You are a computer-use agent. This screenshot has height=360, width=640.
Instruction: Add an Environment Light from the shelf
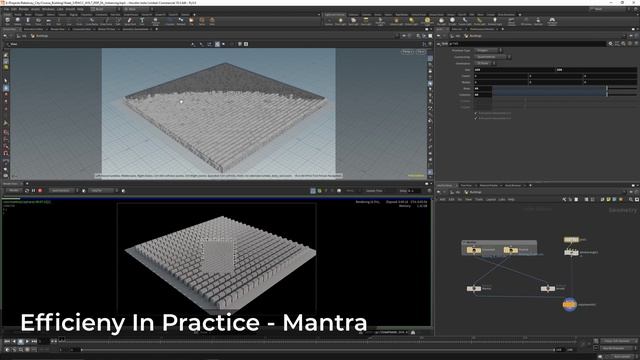point(427,21)
